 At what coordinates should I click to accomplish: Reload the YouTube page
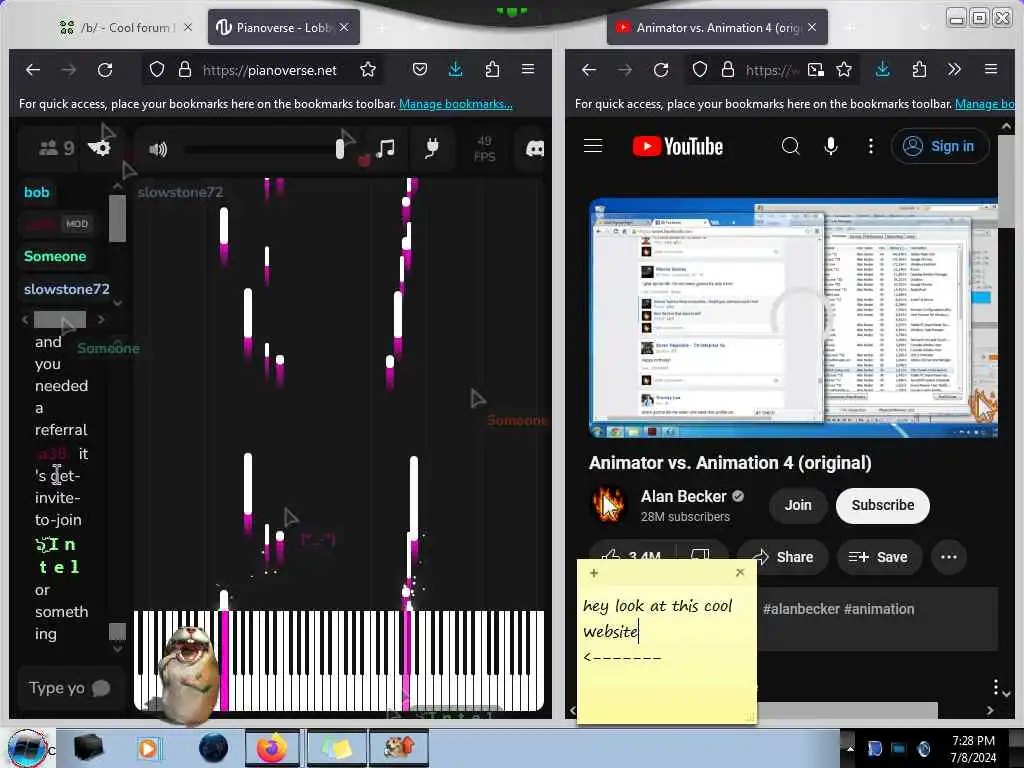click(x=661, y=69)
